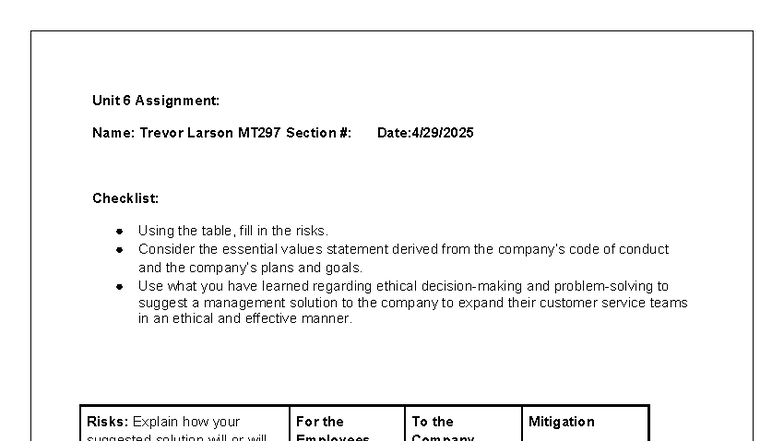This screenshot has height=441, width=784.
Task: Click the course code "MT297"
Action: (260, 133)
